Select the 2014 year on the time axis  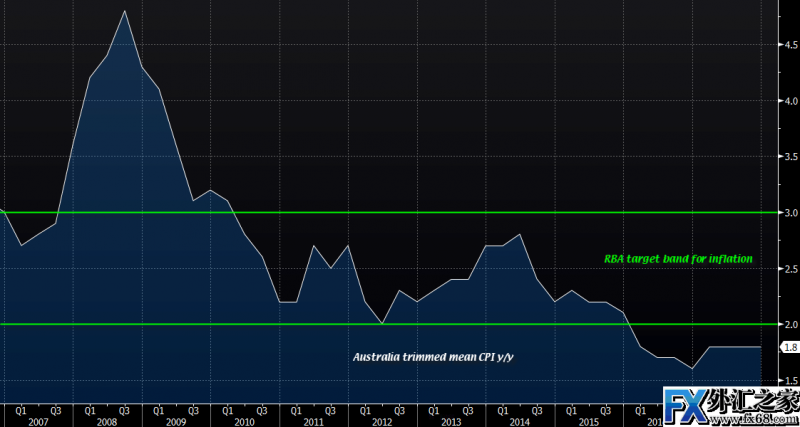point(519,421)
